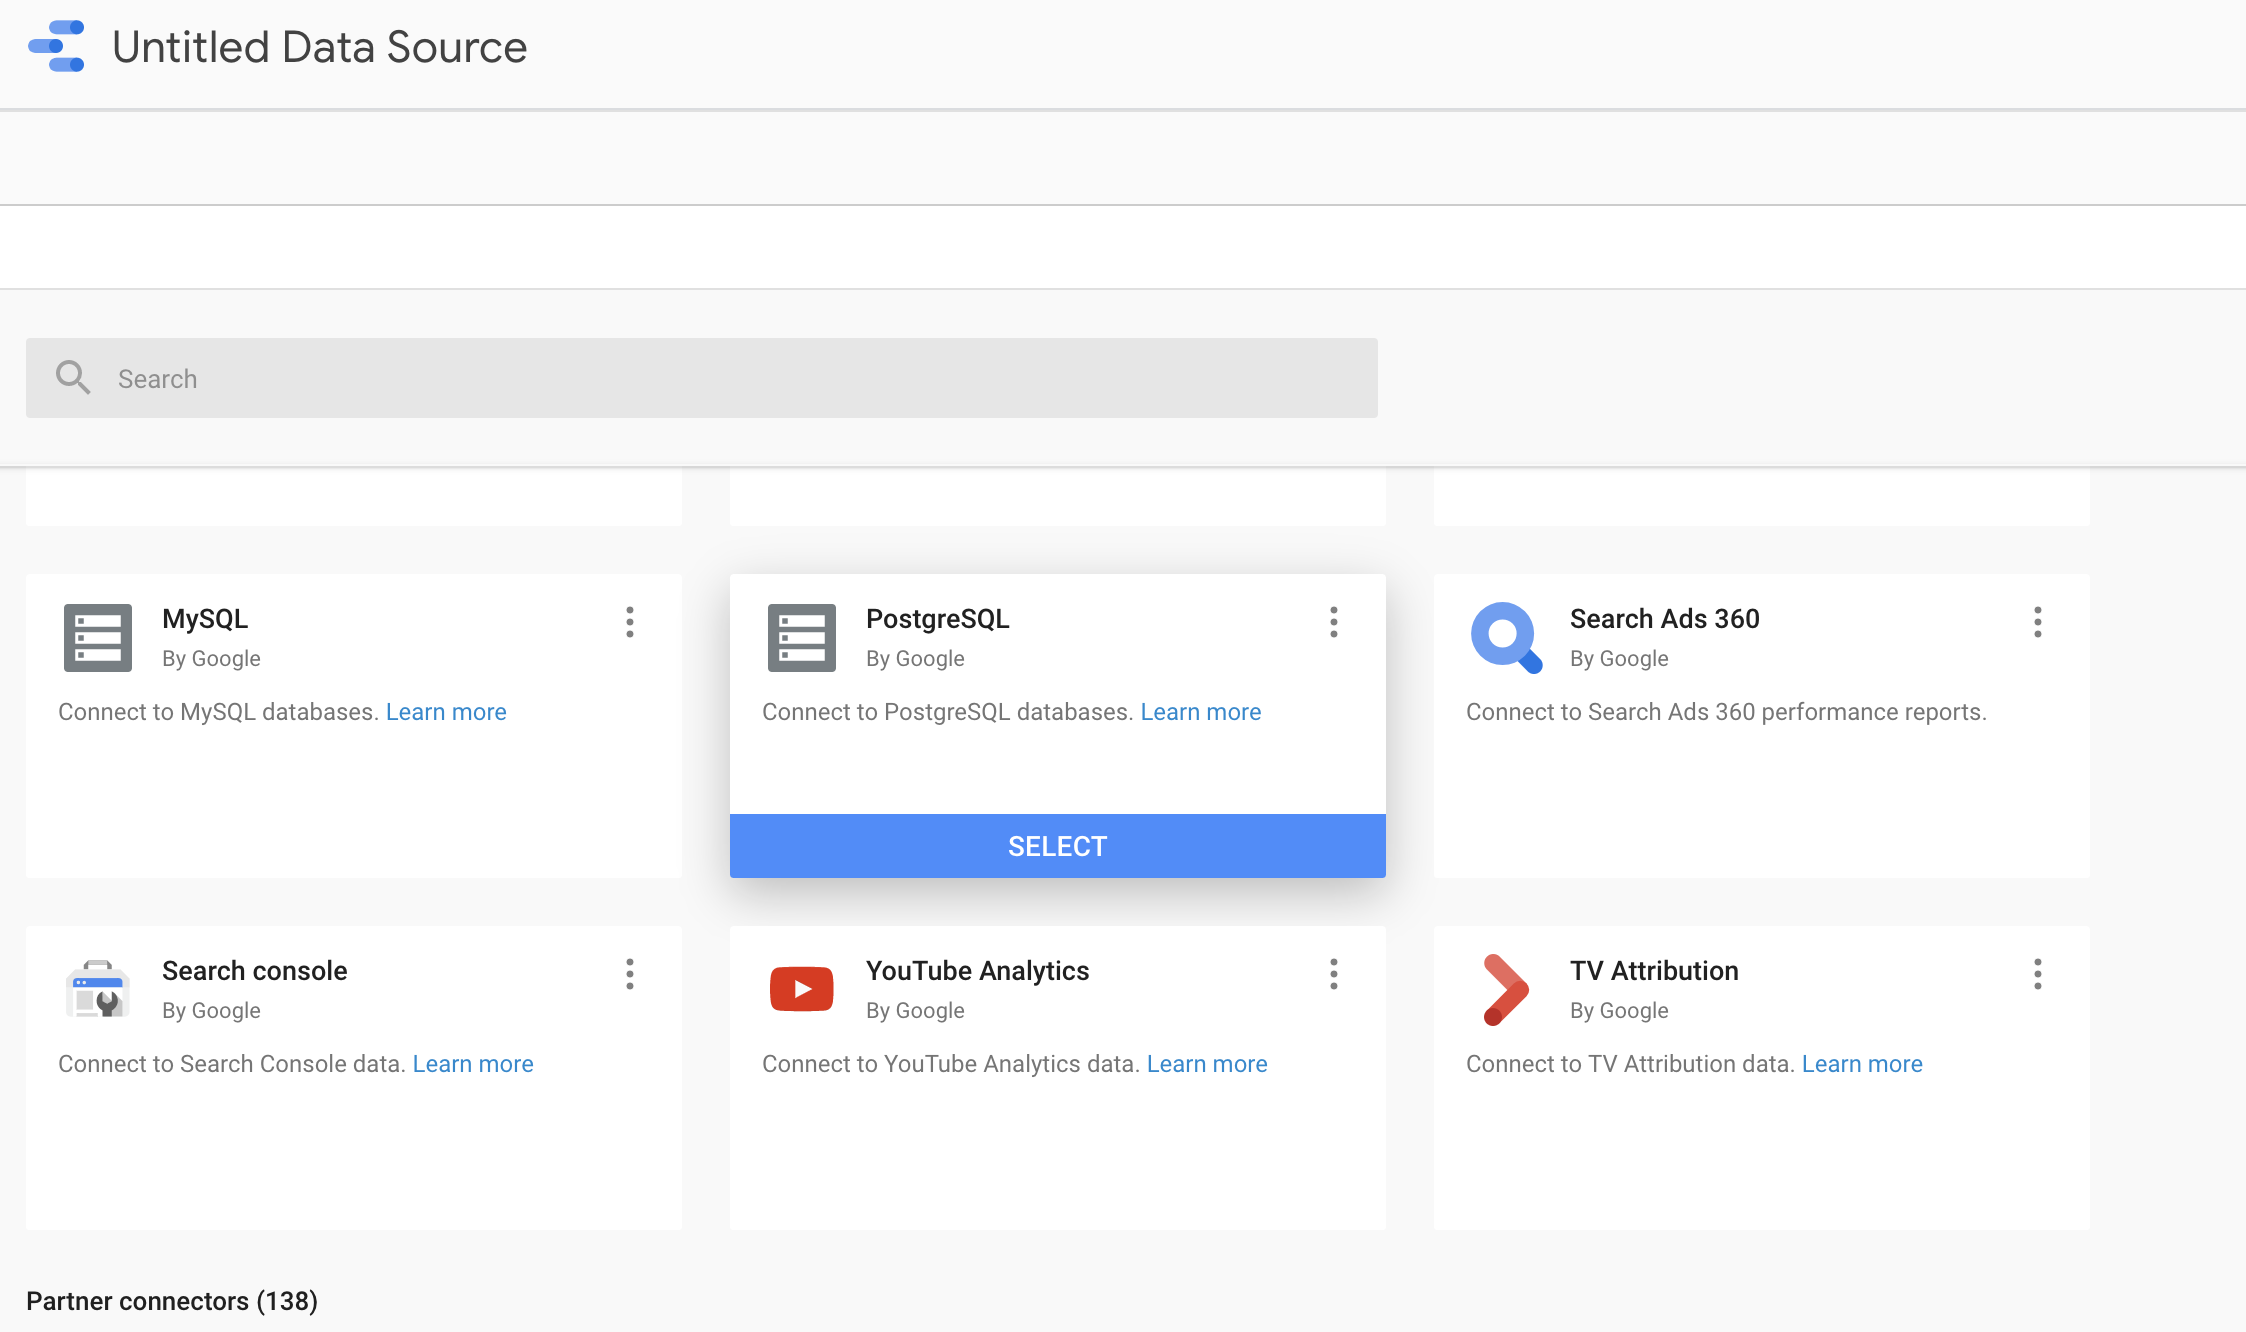Screen dimensions: 2246x1332
Task: Click the YouTube Analytics play icon
Action: click(802, 989)
